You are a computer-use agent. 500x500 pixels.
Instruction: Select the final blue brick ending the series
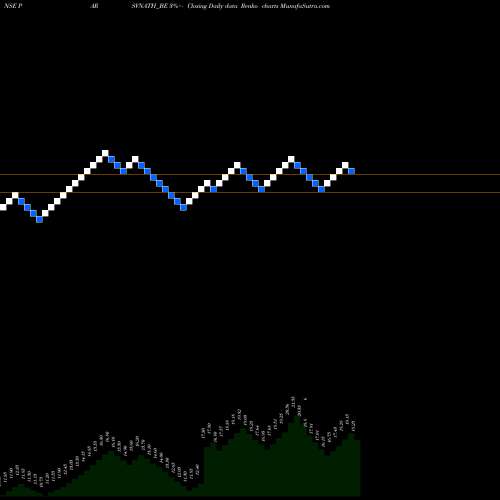tap(351, 171)
